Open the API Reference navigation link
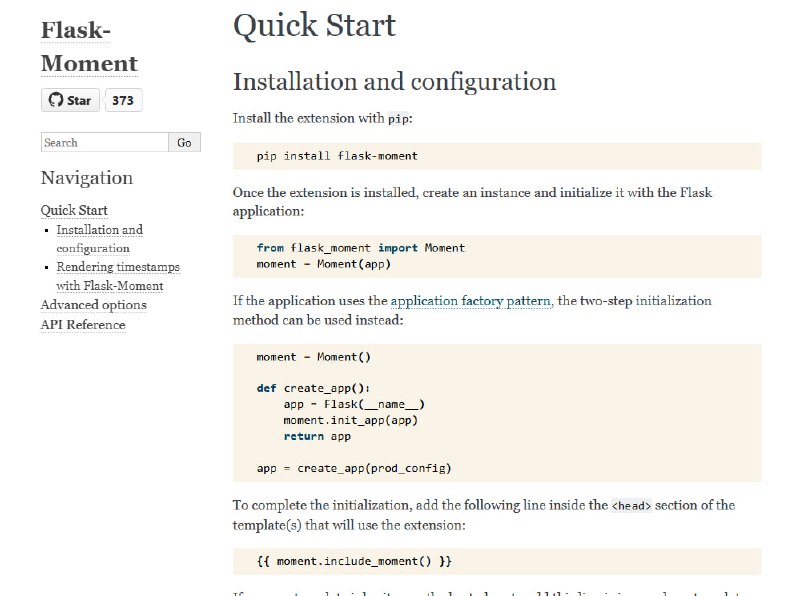Image resolution: width=800 pixels, height=596 pixels. pos(83,325)
